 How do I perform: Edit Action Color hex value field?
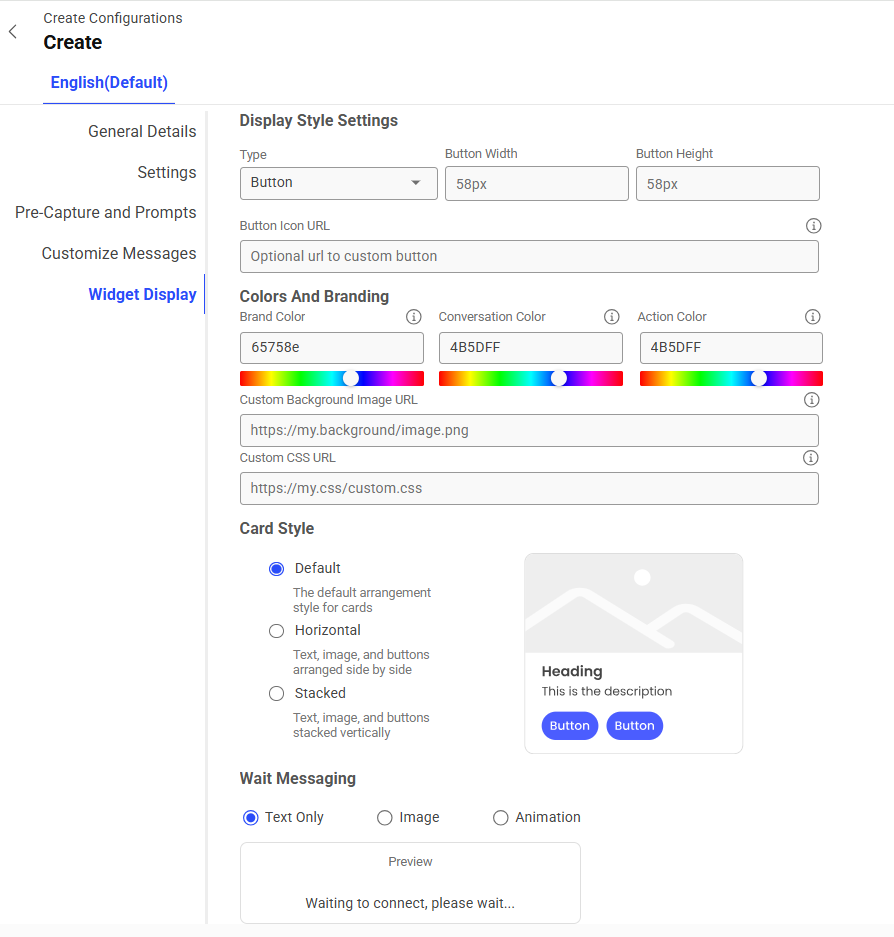[731, 348]
